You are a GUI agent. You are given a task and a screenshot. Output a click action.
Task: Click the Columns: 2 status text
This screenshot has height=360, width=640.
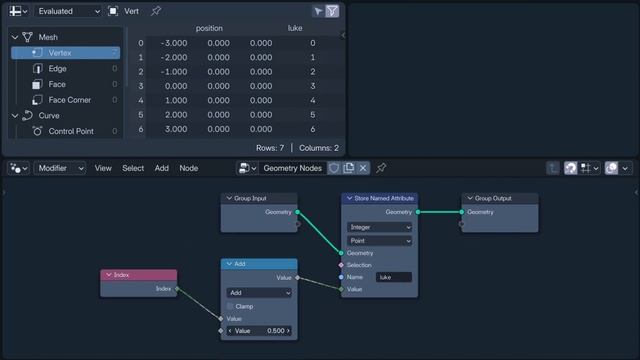[x=319, y=148]
